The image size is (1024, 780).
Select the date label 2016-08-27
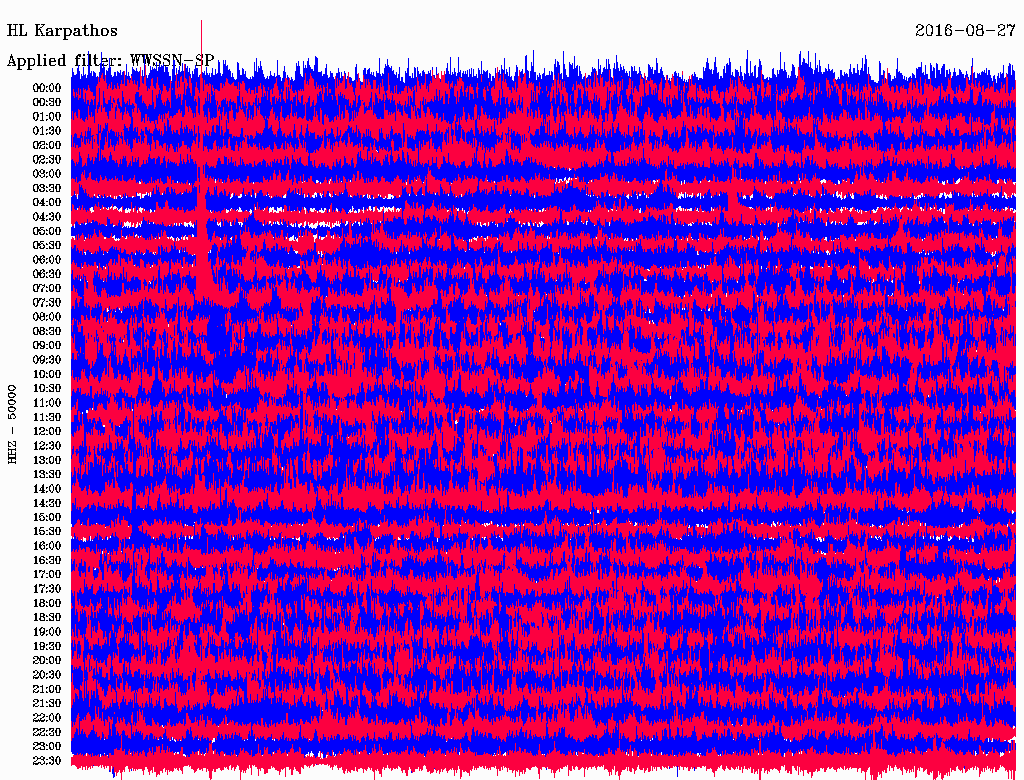pos(965,31)
